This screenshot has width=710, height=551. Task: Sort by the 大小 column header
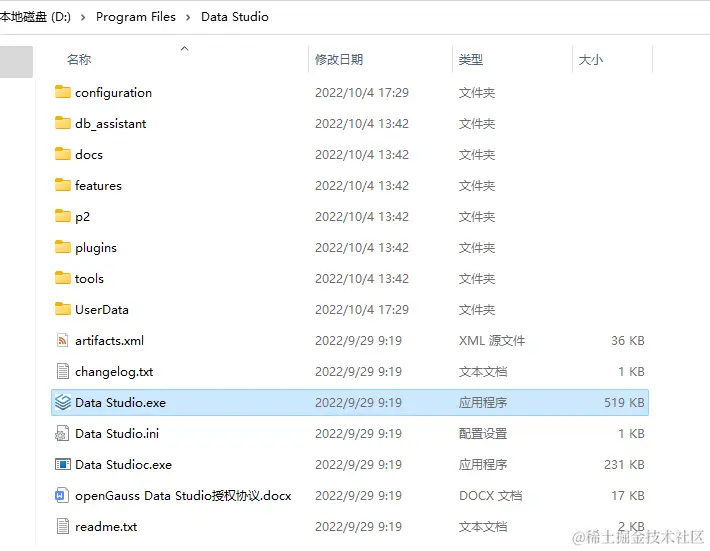590,59
